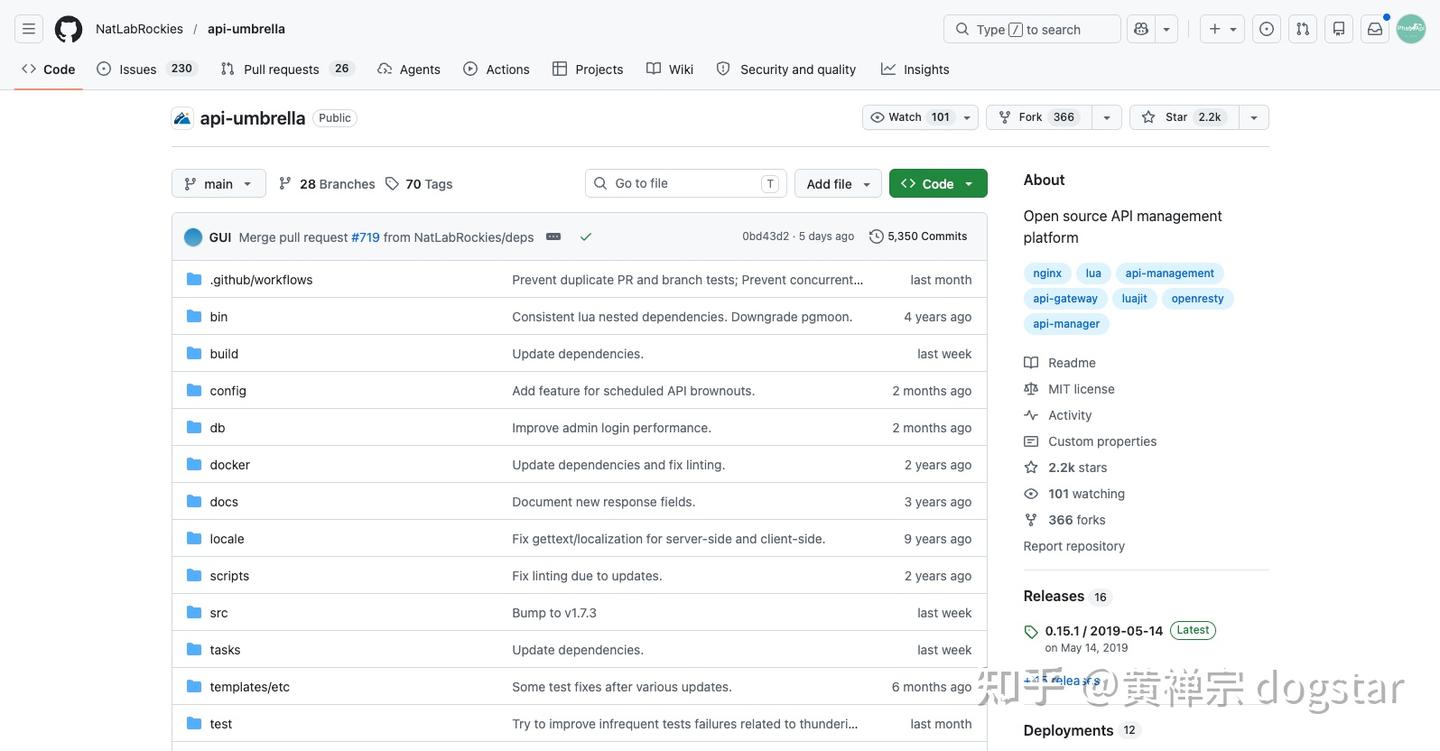The width and height of the screenshot is (1440, 751).
Task: Open the user avatar menu
Action: point(1411,29)
